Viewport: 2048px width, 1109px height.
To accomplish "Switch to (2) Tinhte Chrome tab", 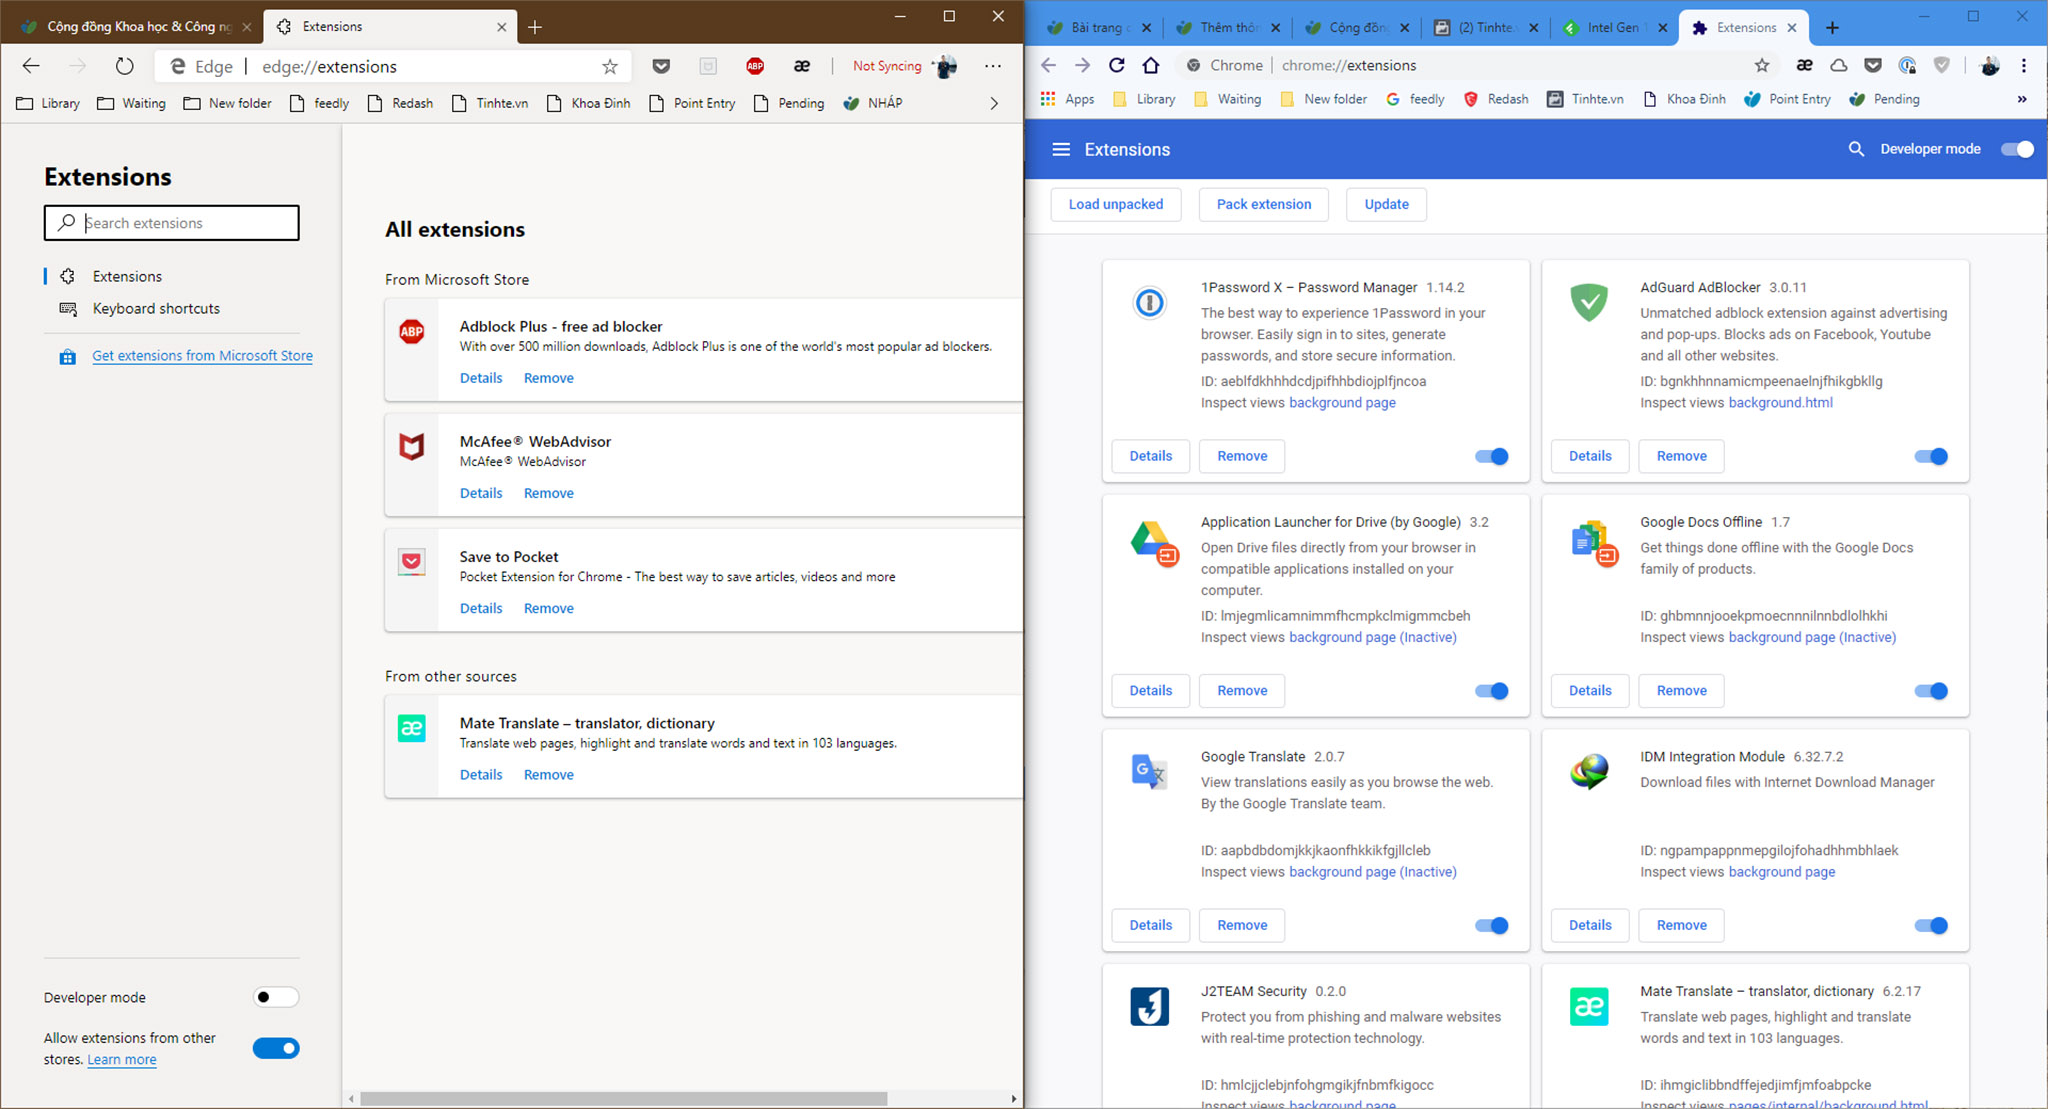I will 1485,28.
